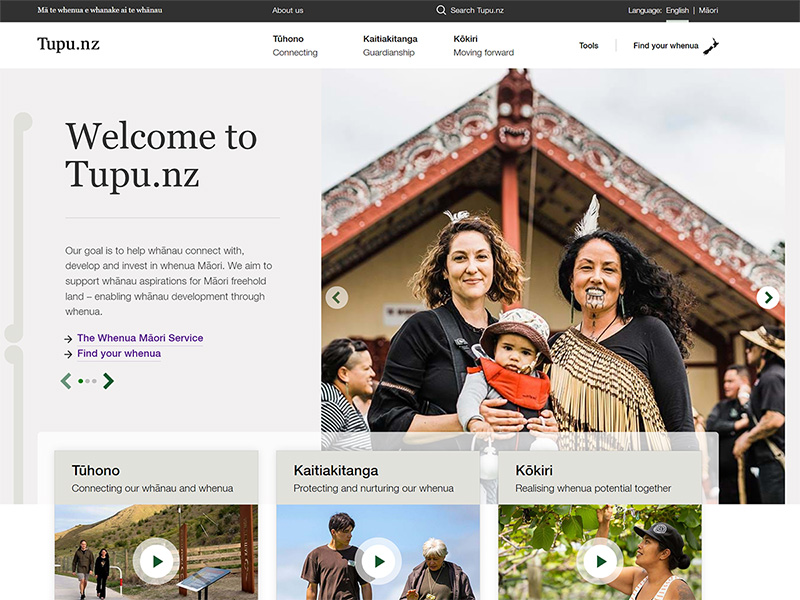Play the Tūhono video
The image size is (800, 600).
157,561
